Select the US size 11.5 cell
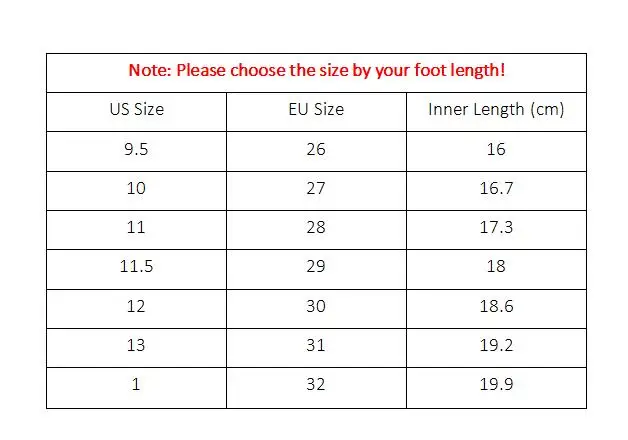 pyautogui.click(x=136, y=267)
